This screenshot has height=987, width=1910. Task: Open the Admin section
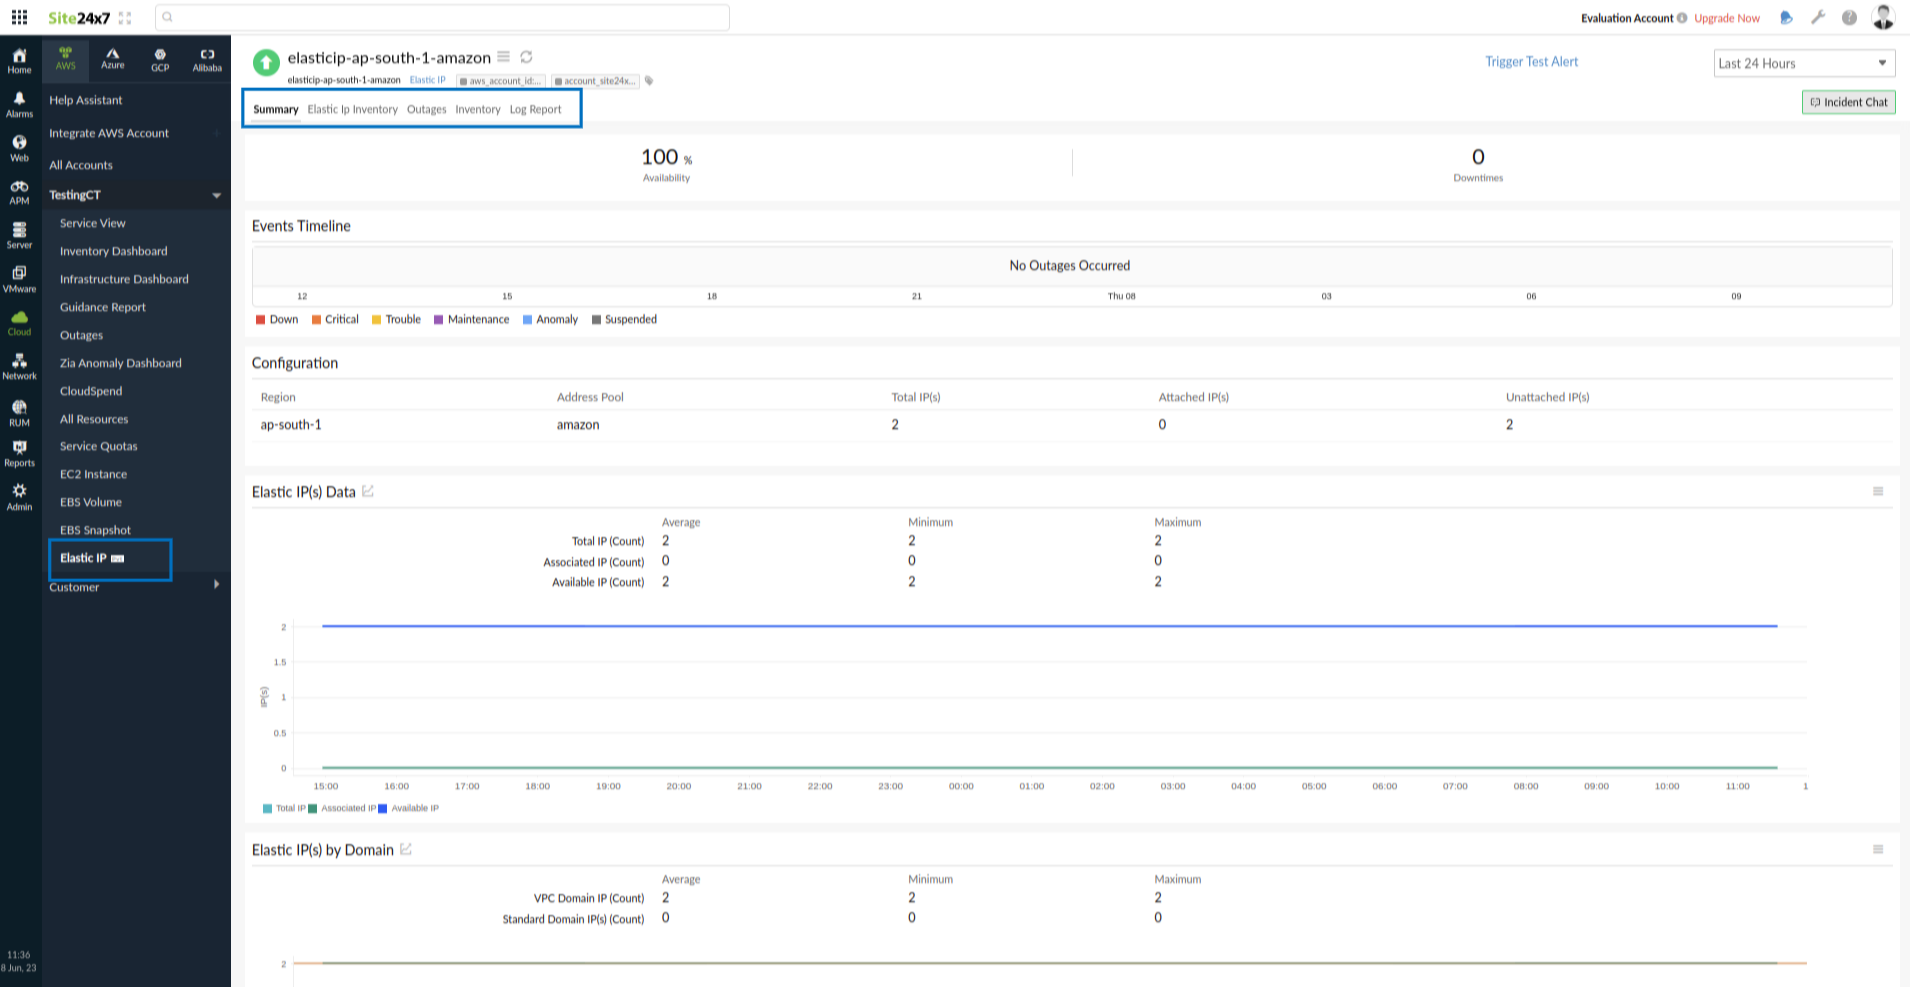[x=19, y=497]
